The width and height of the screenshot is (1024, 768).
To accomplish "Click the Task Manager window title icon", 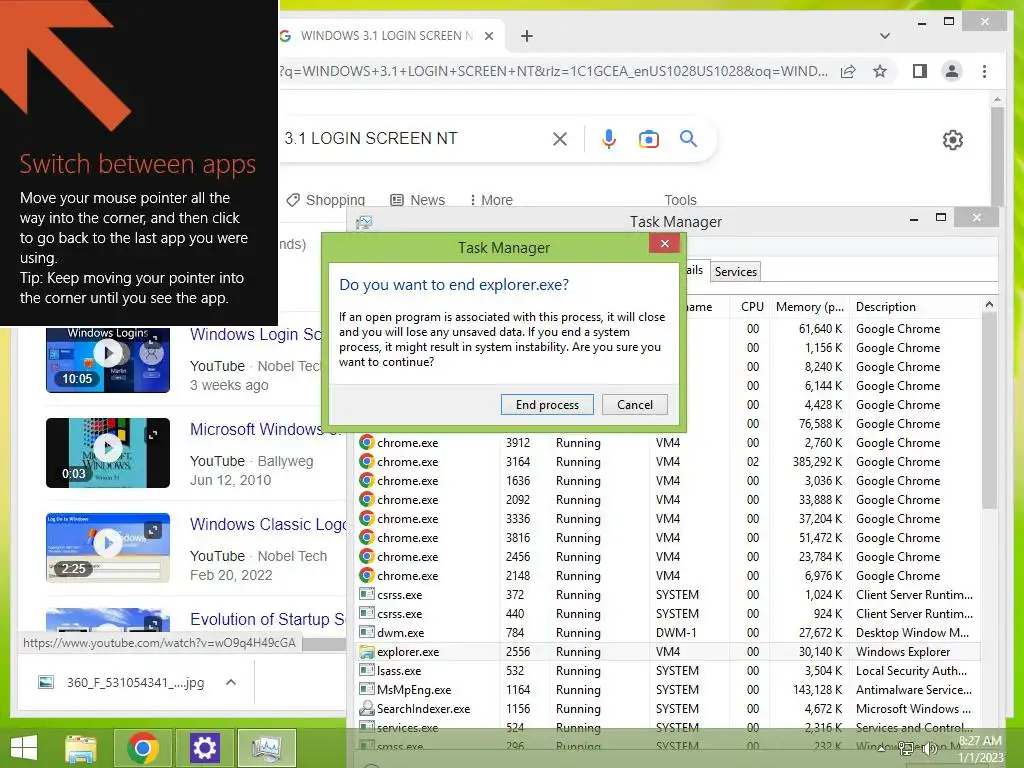I will click(x=364, y=222).
